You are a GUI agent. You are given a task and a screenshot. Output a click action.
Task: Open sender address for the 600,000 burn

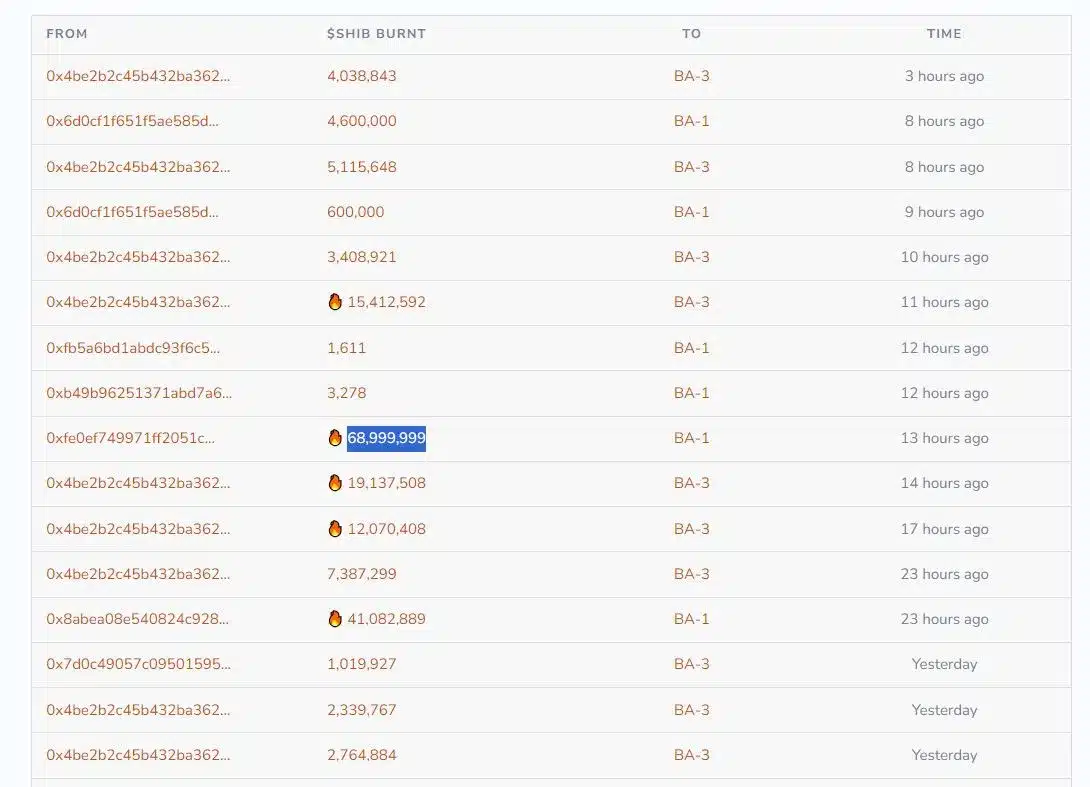132,212
